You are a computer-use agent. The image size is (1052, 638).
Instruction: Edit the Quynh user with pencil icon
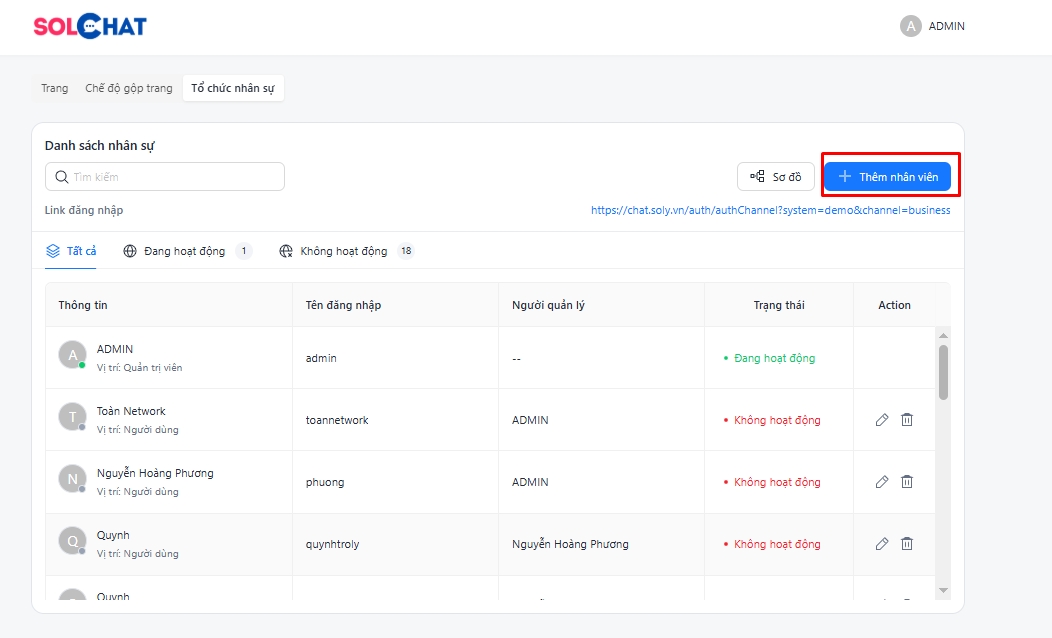882,544
